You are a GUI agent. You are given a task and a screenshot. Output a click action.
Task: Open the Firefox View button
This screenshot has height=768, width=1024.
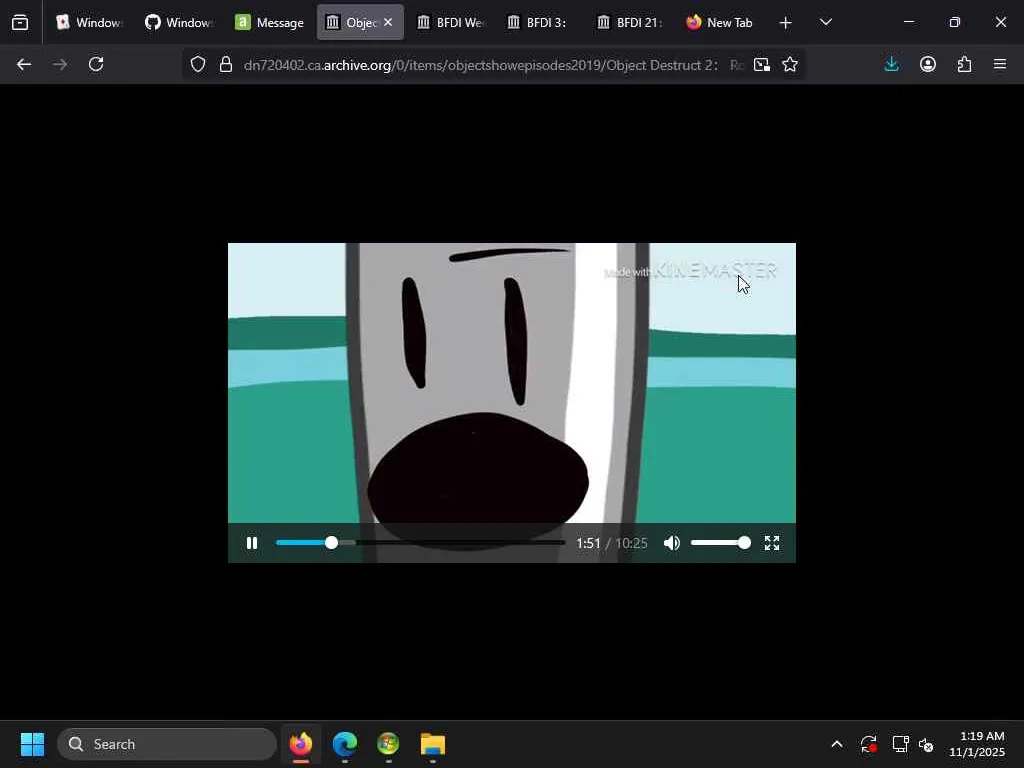click(20, 23)
